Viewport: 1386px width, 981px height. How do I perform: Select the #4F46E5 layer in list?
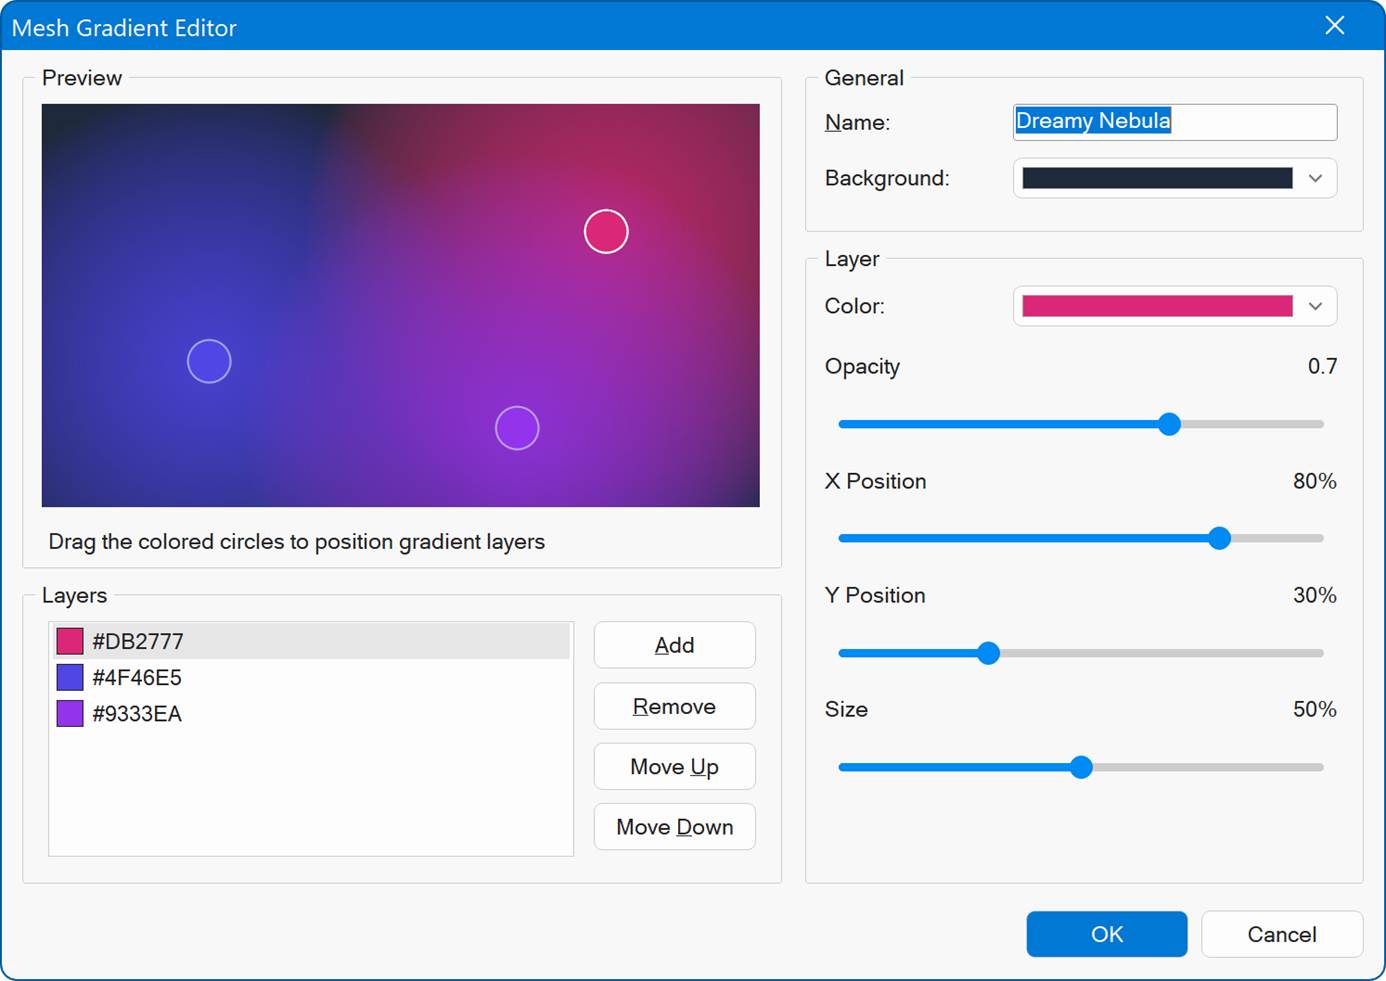[x=310, y=678]
